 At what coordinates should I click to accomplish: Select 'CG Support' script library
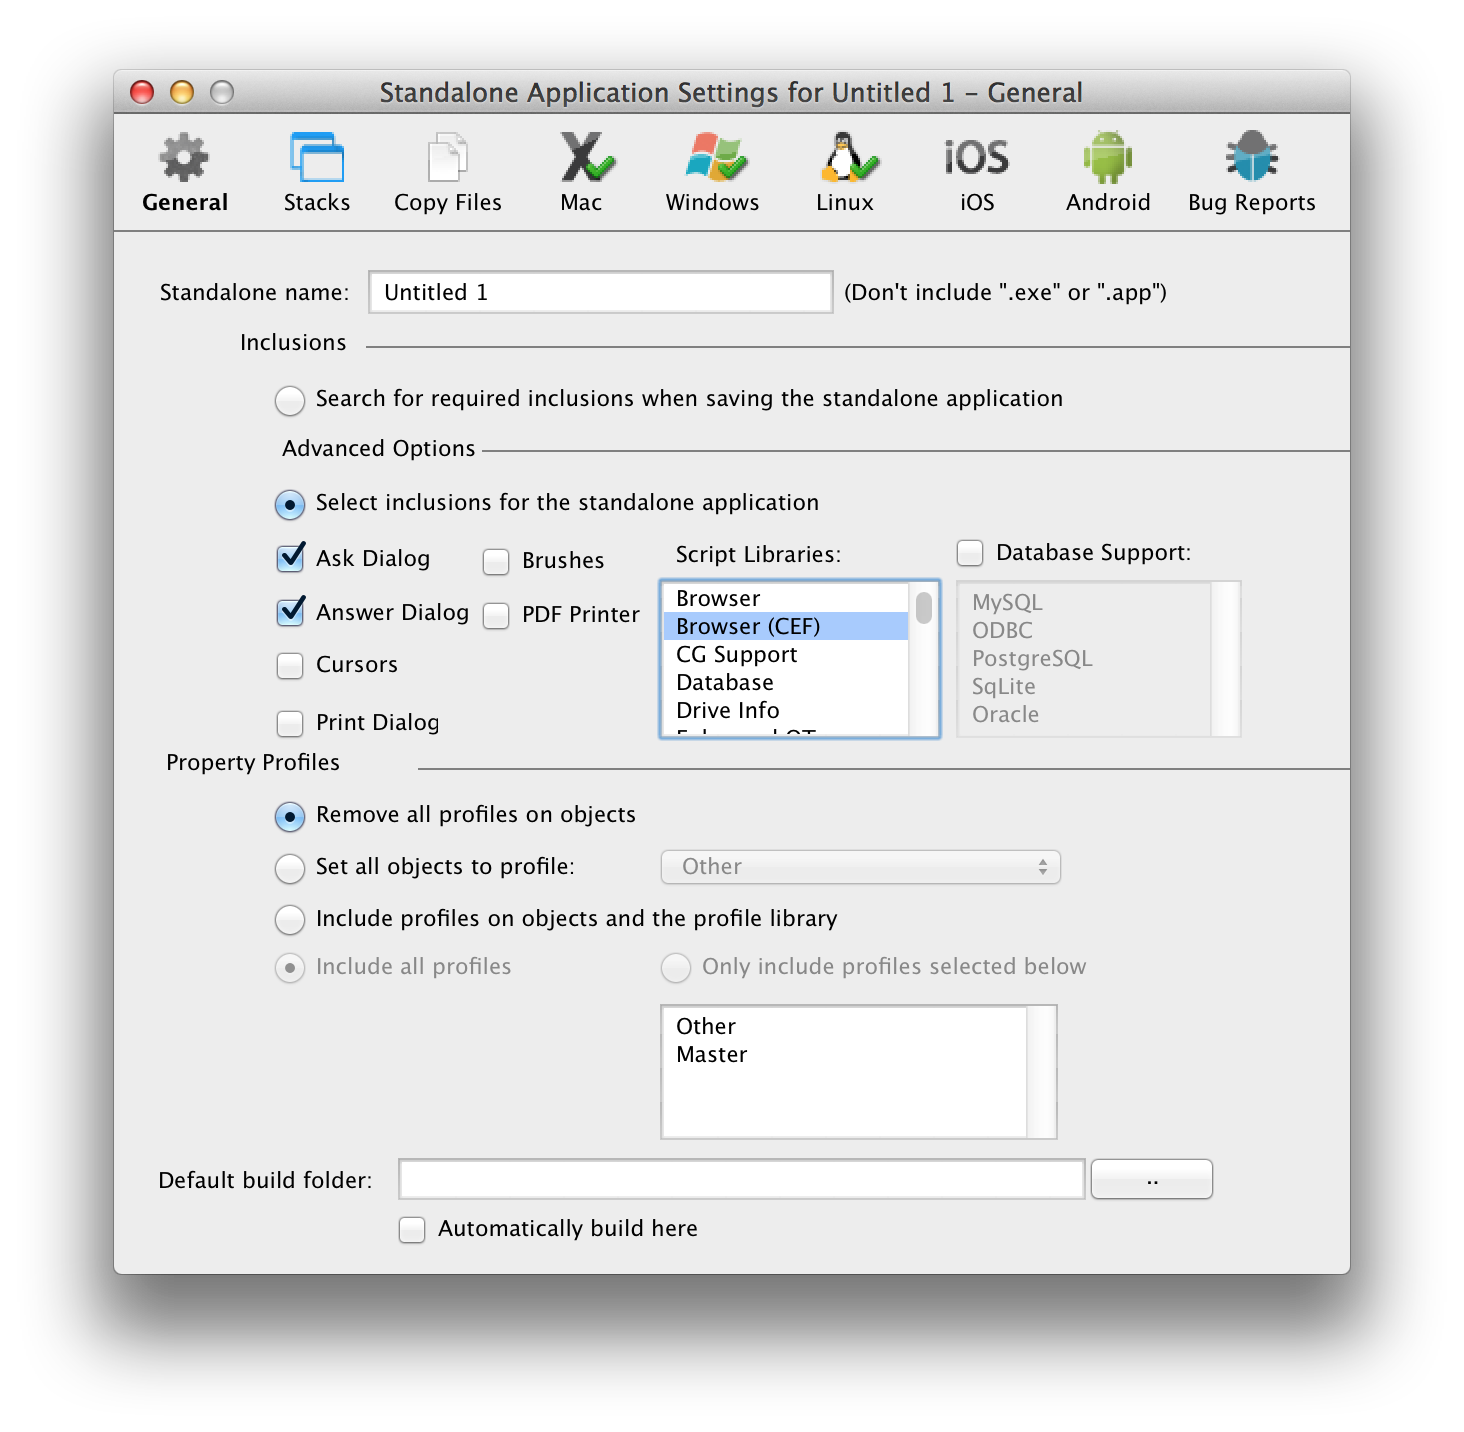click(786, 654)
